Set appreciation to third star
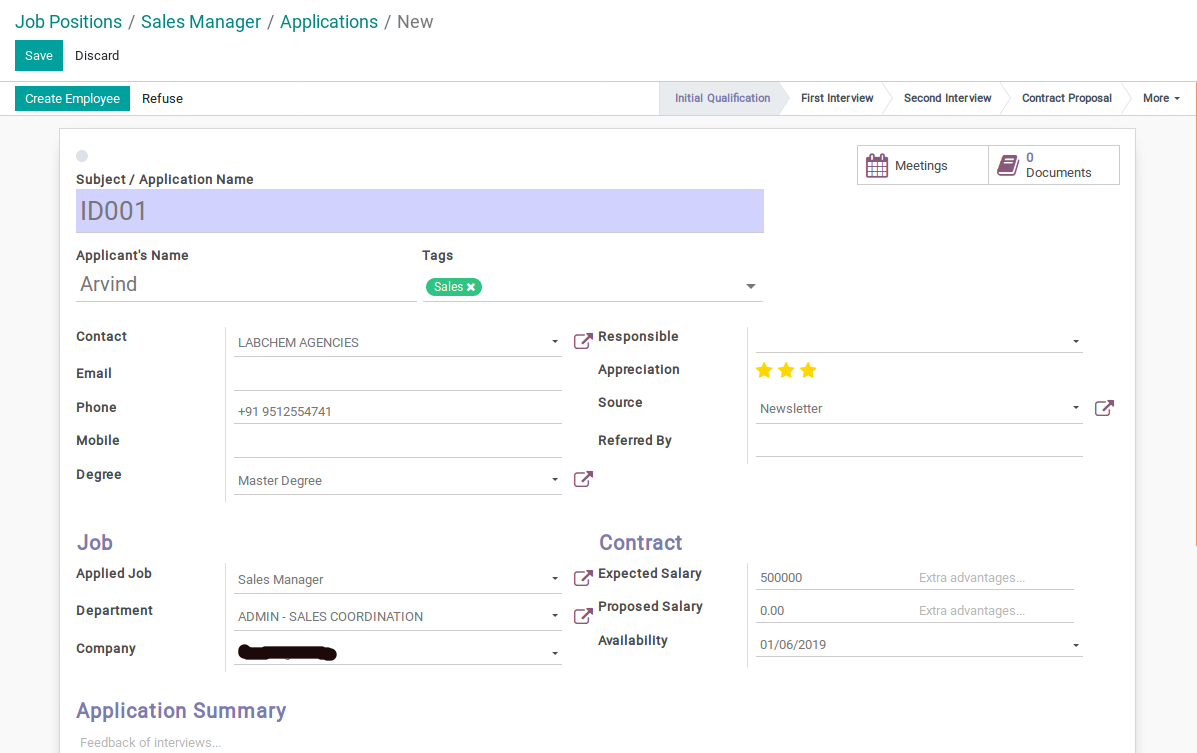Viewport: 1197px width, 753px height. (808, 371)
